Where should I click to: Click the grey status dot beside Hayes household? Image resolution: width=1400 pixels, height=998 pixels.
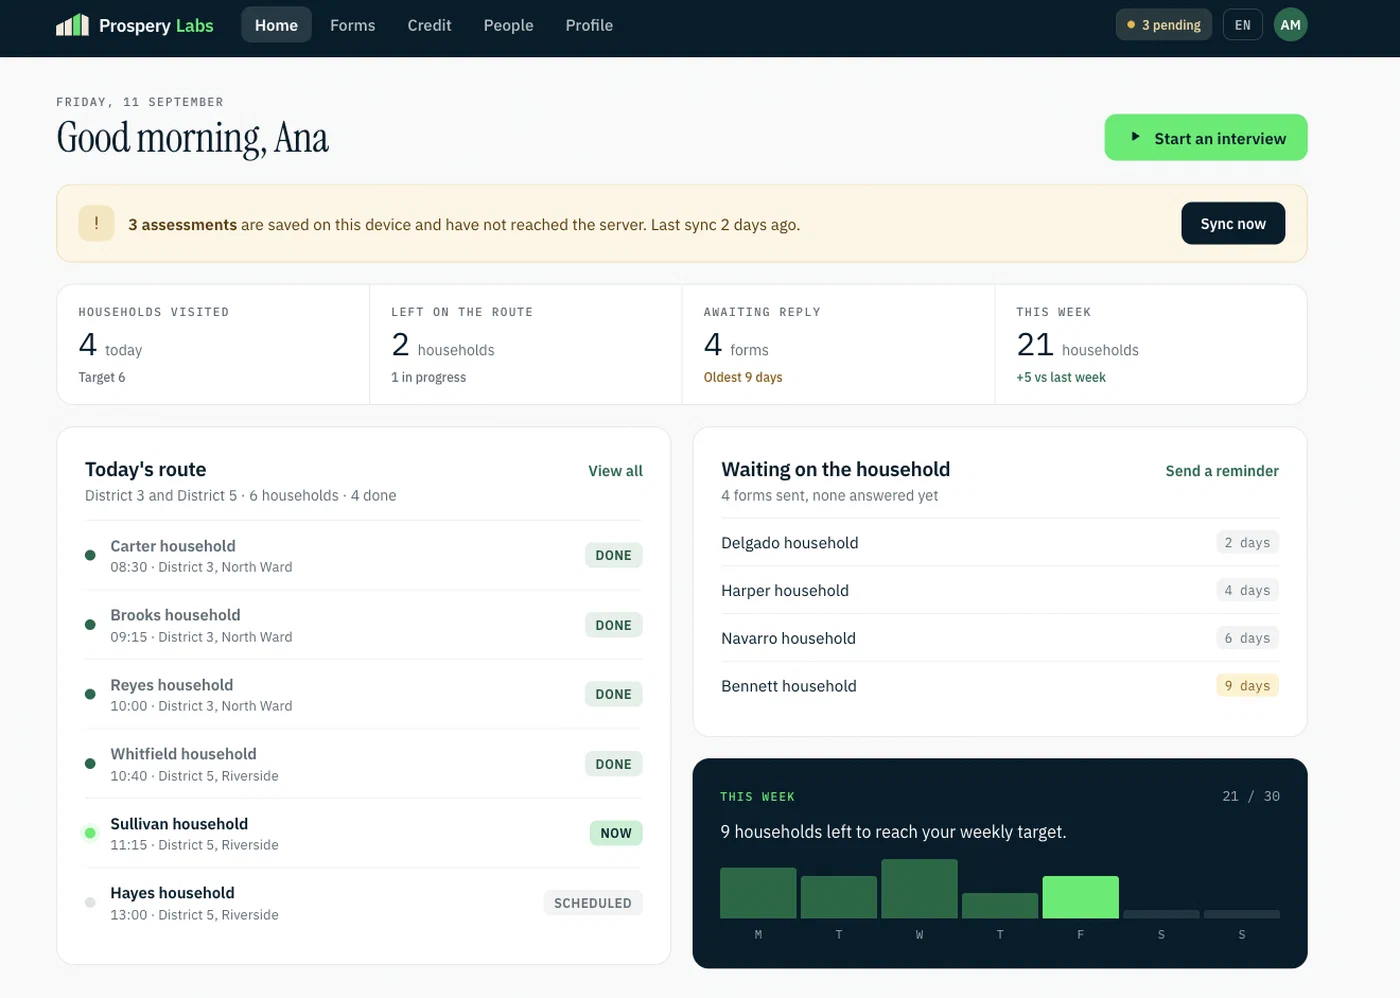tap(90, 902)
